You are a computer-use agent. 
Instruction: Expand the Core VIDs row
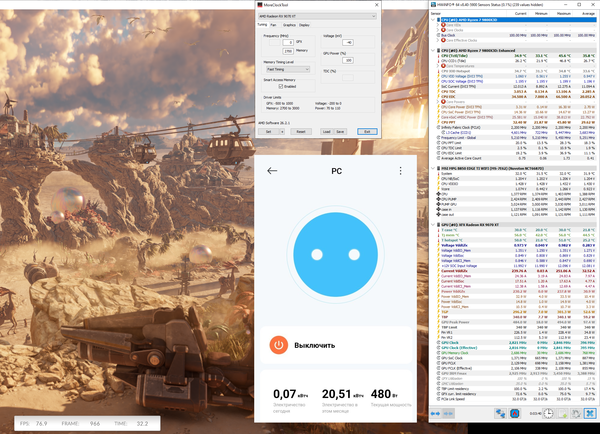[438, 25]
